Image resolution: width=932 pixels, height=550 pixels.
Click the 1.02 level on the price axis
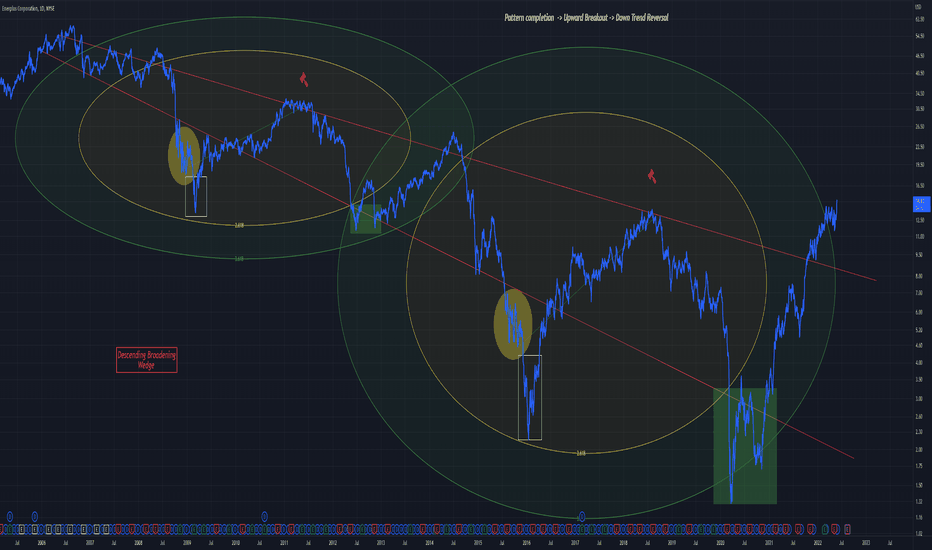coord(920,533)
